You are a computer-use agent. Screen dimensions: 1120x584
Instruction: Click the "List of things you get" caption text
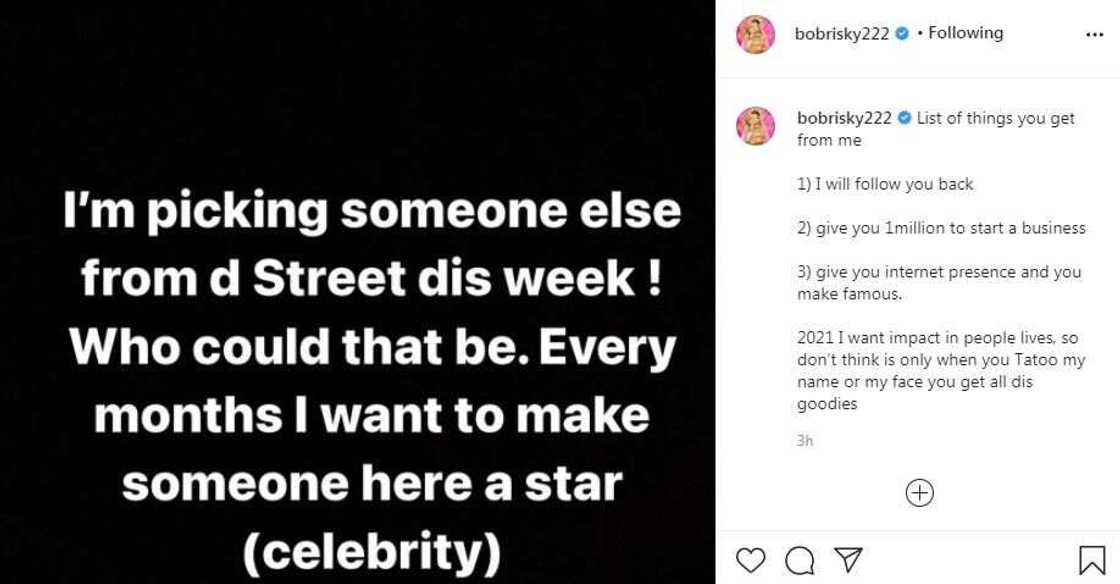click(x=995, y=118)
